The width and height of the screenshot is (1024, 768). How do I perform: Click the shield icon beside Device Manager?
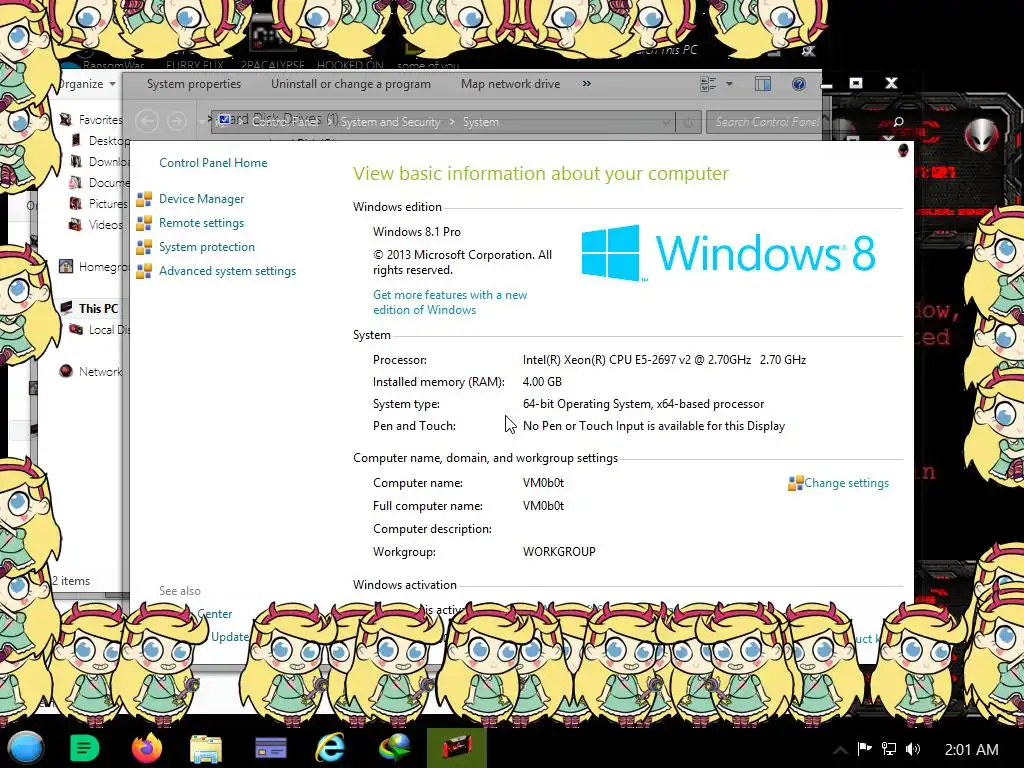coord(144,199)
